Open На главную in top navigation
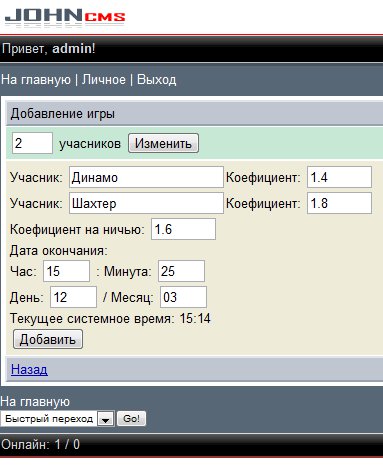Image resolution: width=383 pixels, height=466 pixels. (x=36, y=80)
